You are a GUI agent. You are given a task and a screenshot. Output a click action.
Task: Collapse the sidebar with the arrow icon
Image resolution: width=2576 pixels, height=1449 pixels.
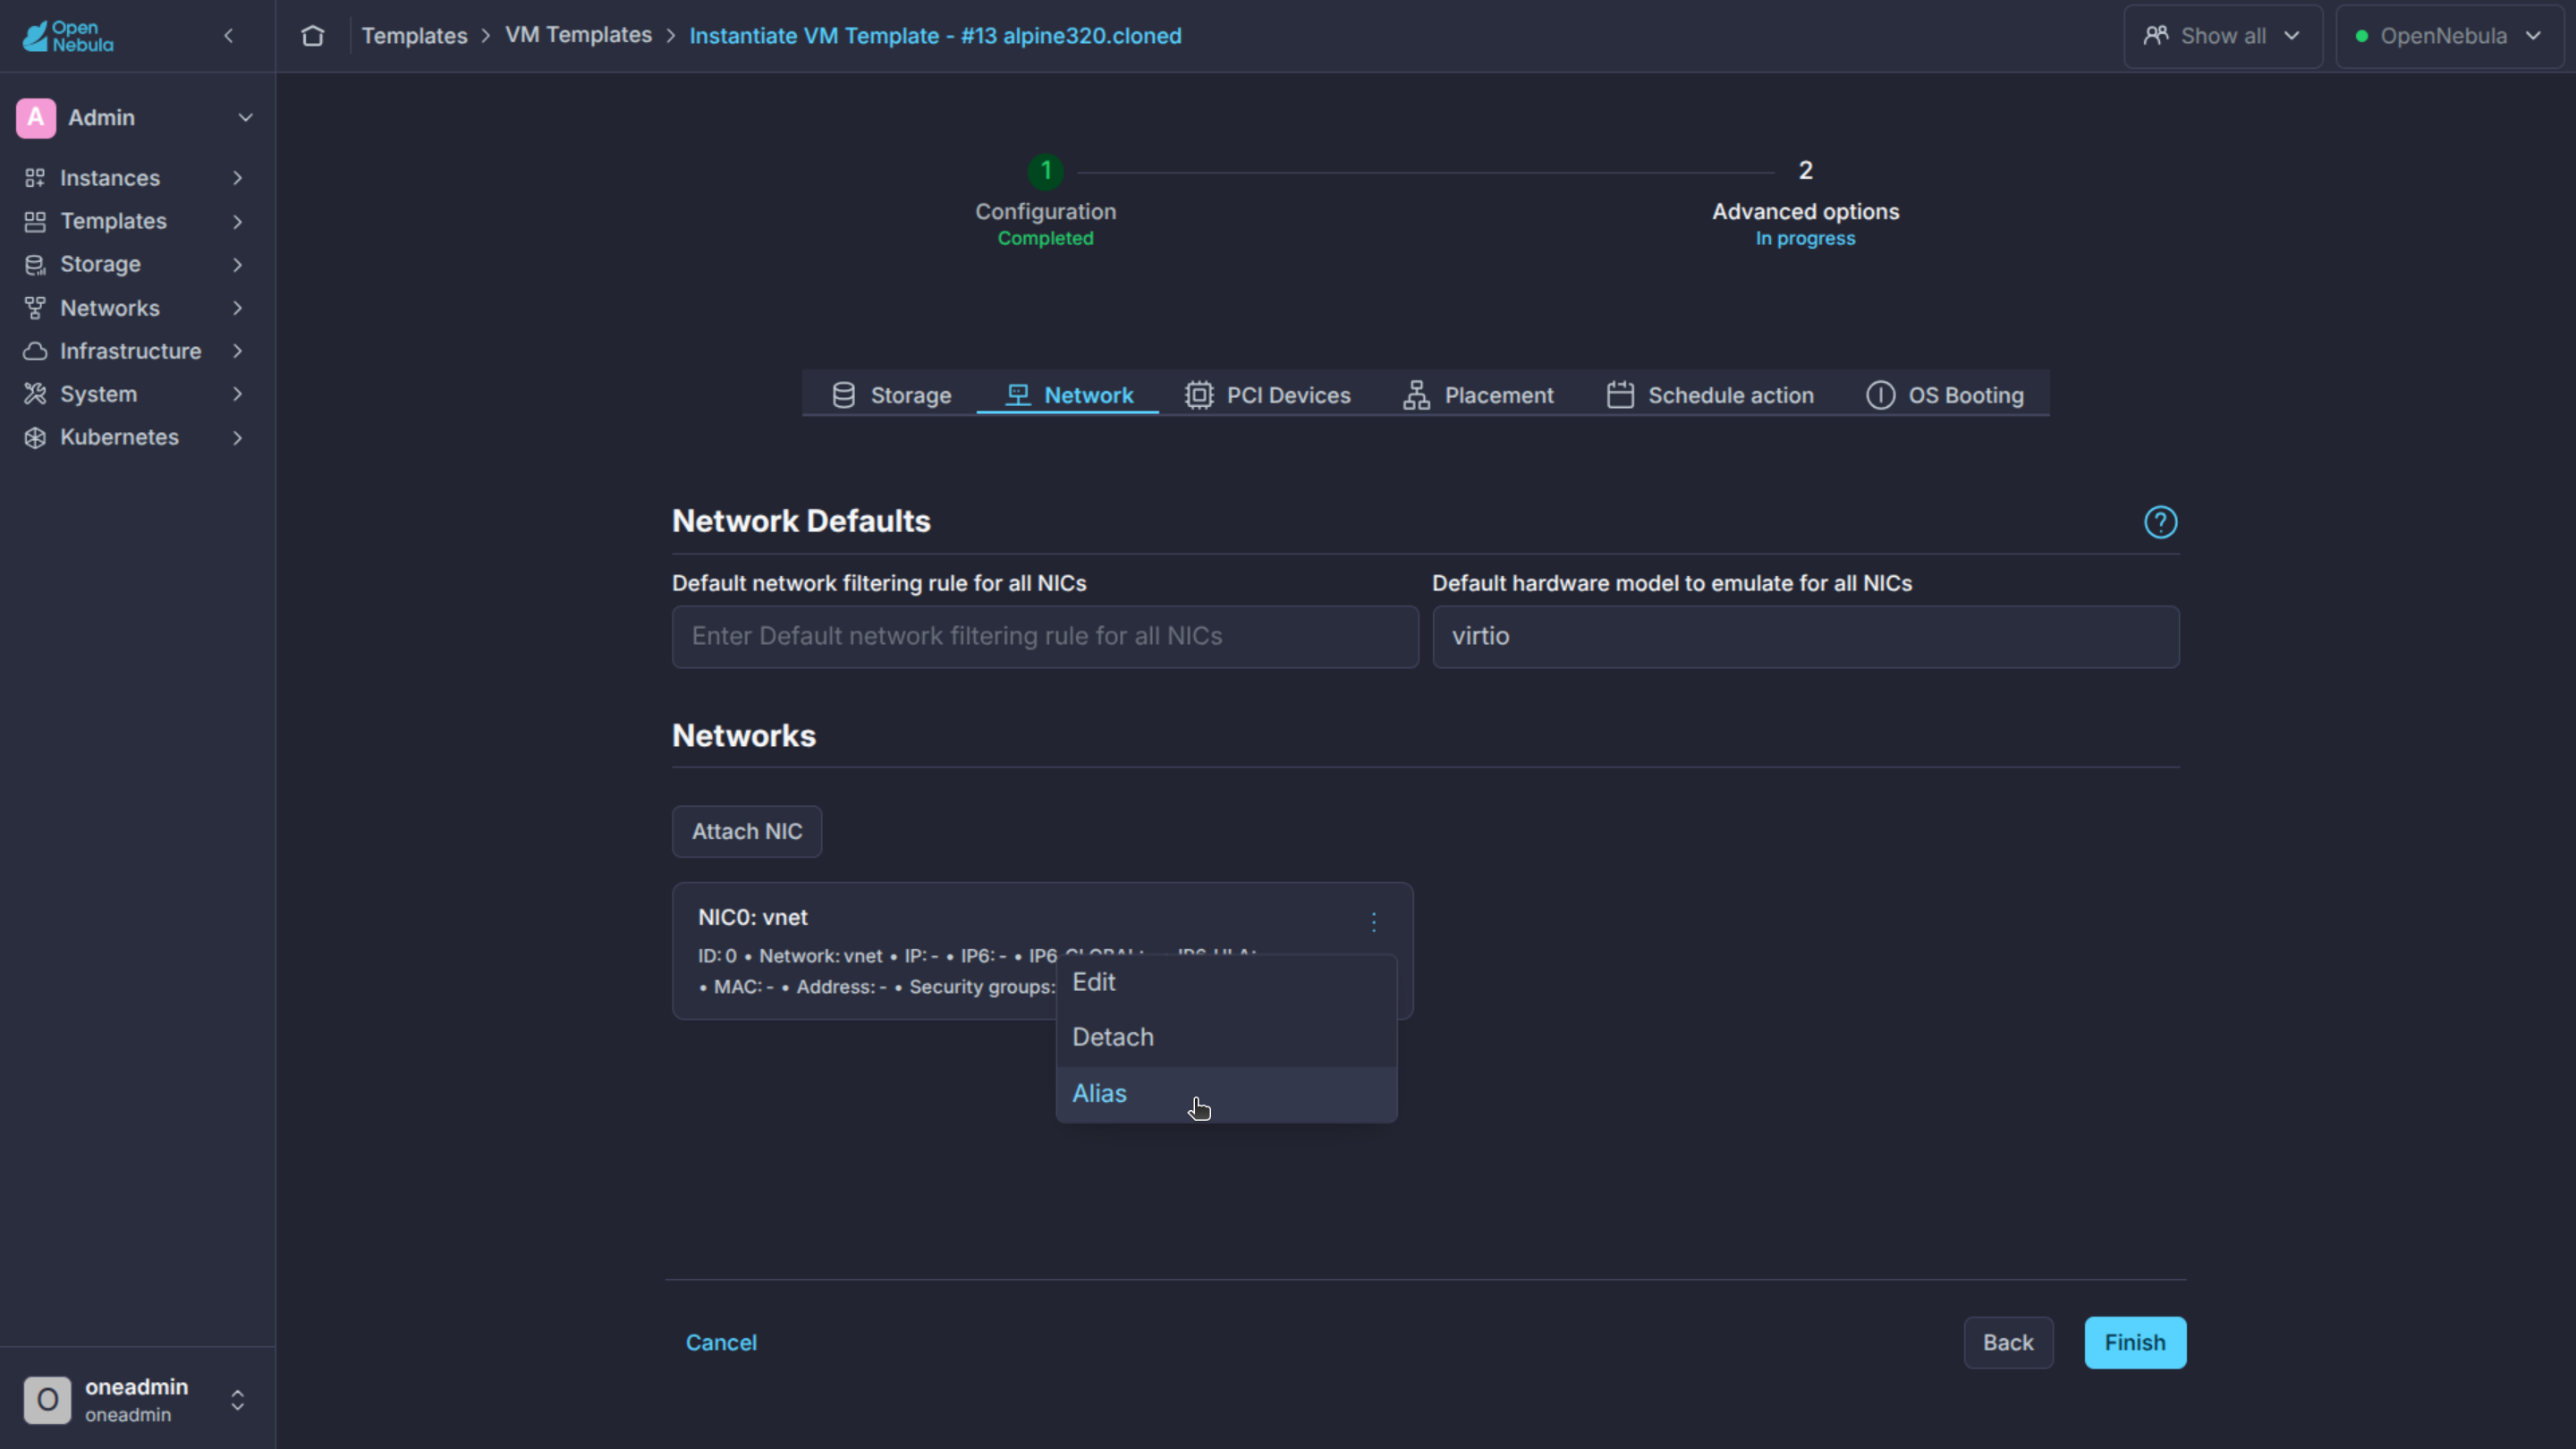tap(229, 36)
